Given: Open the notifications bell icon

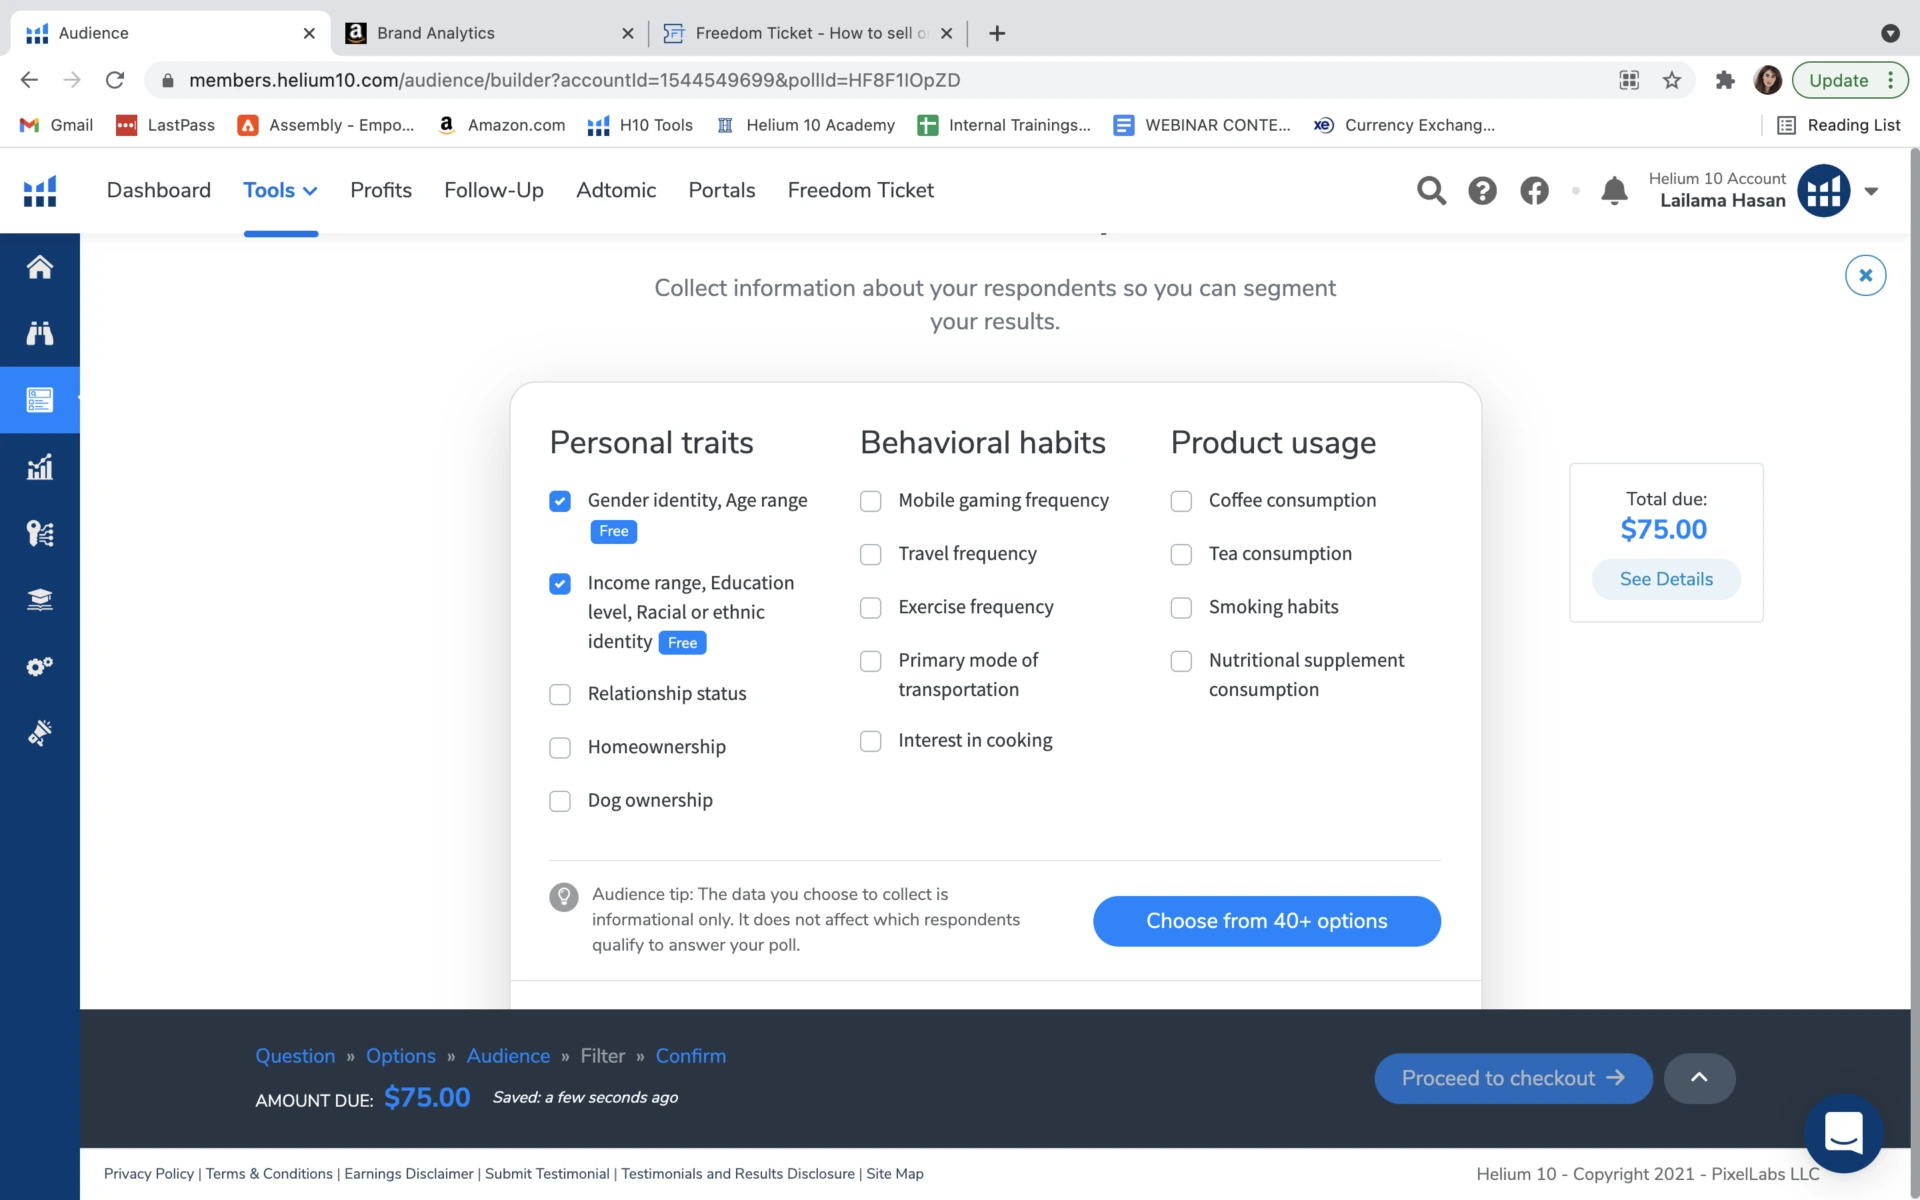Looking at the screenshot, I should click(x=1614, y=190).
